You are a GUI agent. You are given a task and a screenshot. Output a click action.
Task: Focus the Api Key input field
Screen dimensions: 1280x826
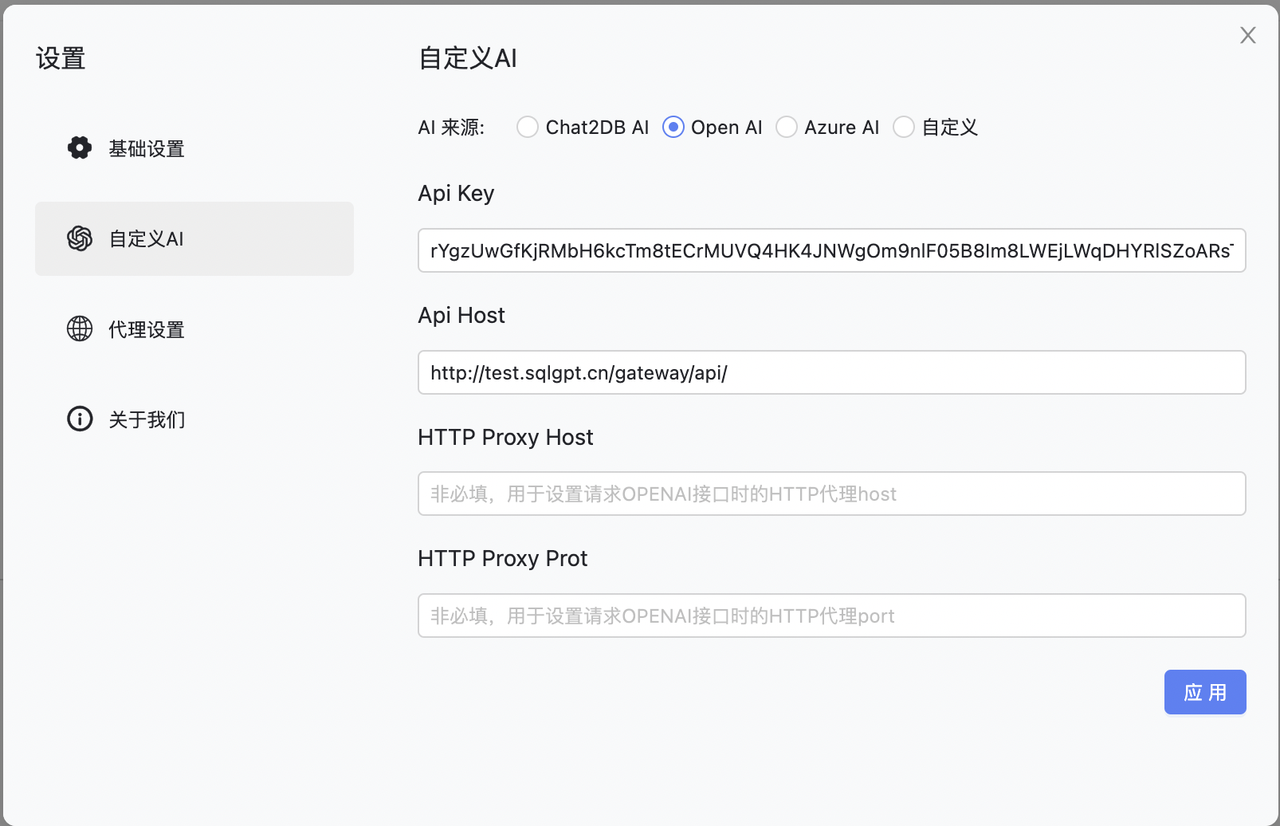click(x=832, y=250)
